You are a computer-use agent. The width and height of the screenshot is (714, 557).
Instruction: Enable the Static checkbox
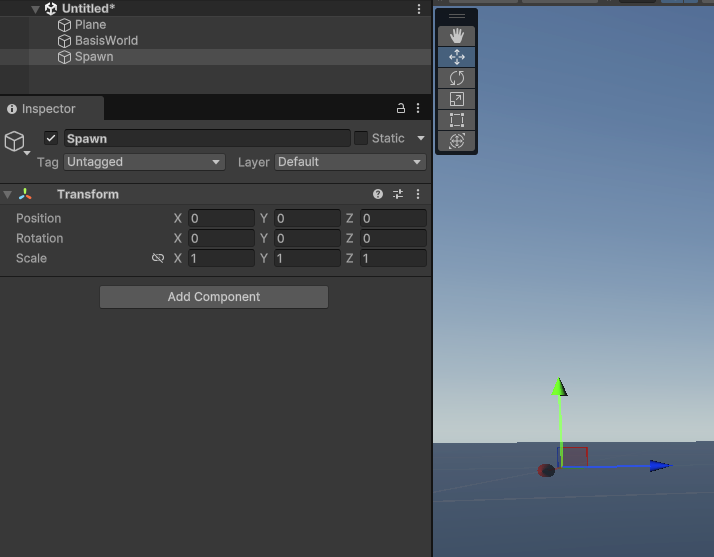(x=361, y=138)
